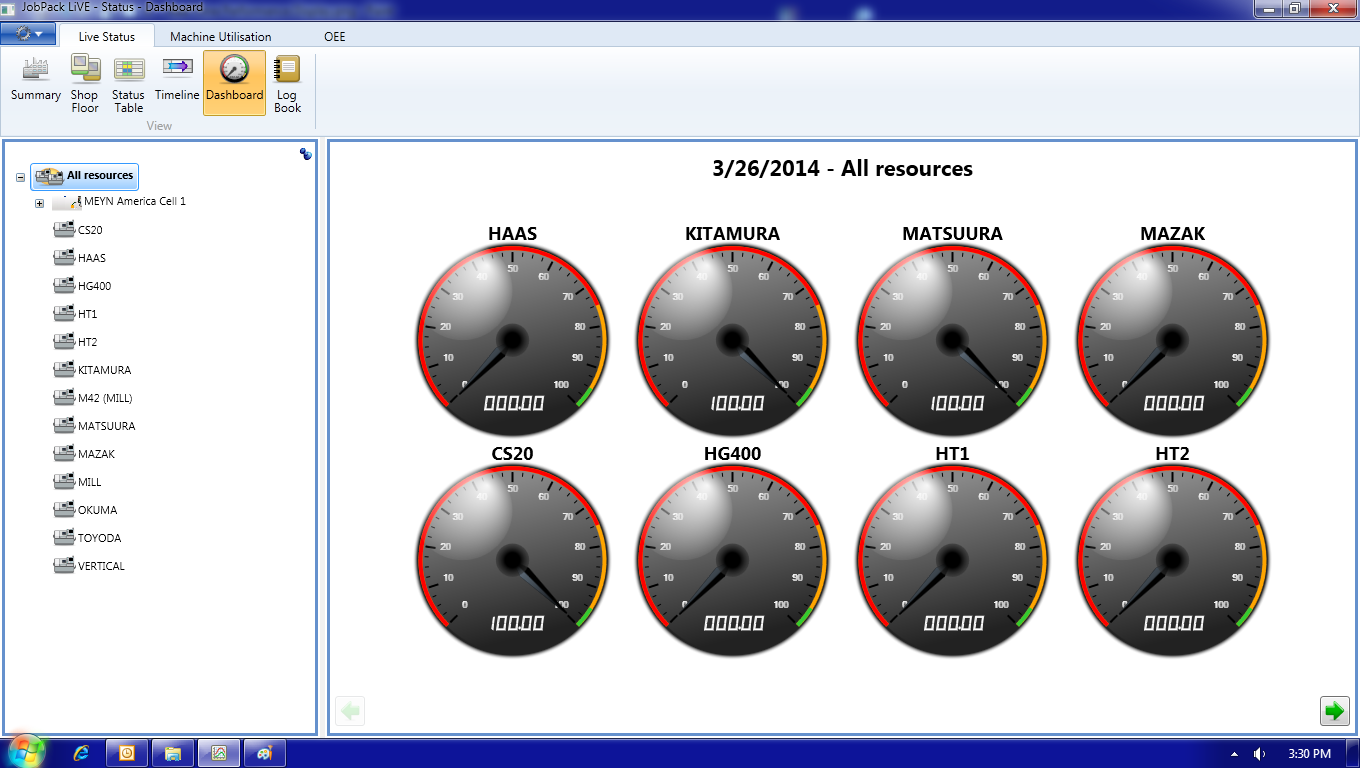Screen dimensions: 1360x776
Task: Launch Internet Explorer from the taskbar
Action: coord(82,753)
